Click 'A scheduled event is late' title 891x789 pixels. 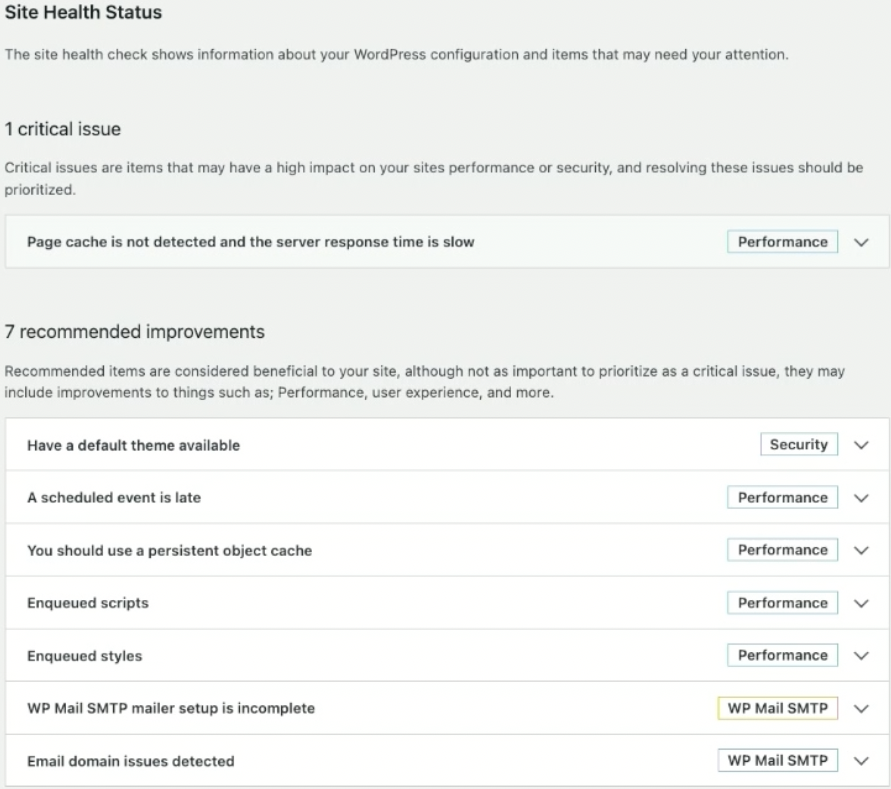[114, 498]
